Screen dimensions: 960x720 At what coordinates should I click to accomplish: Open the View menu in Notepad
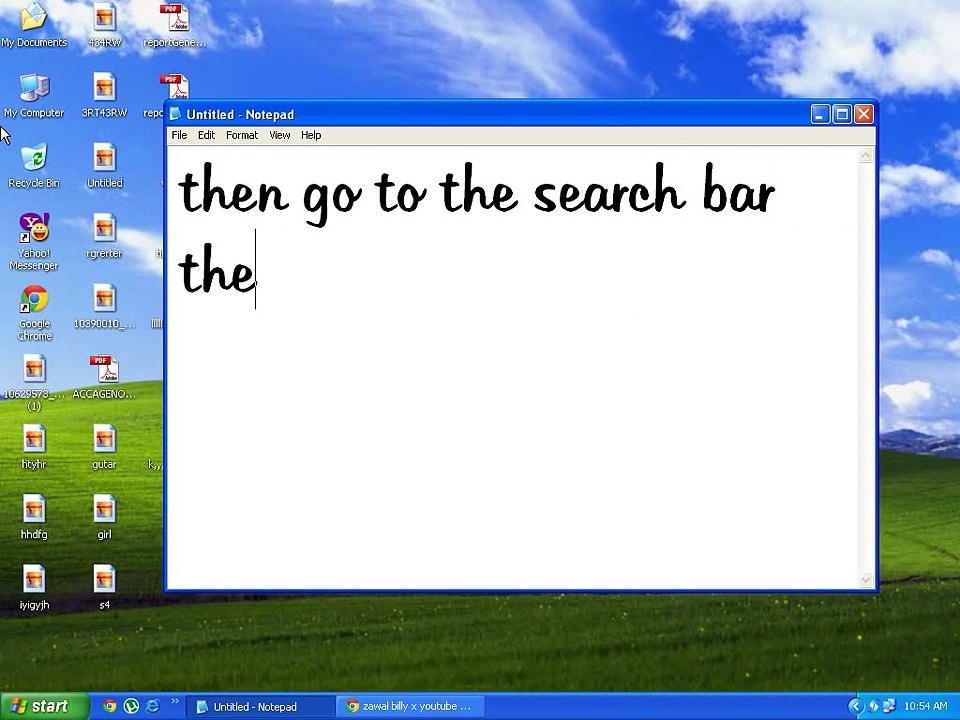(280, 135)
